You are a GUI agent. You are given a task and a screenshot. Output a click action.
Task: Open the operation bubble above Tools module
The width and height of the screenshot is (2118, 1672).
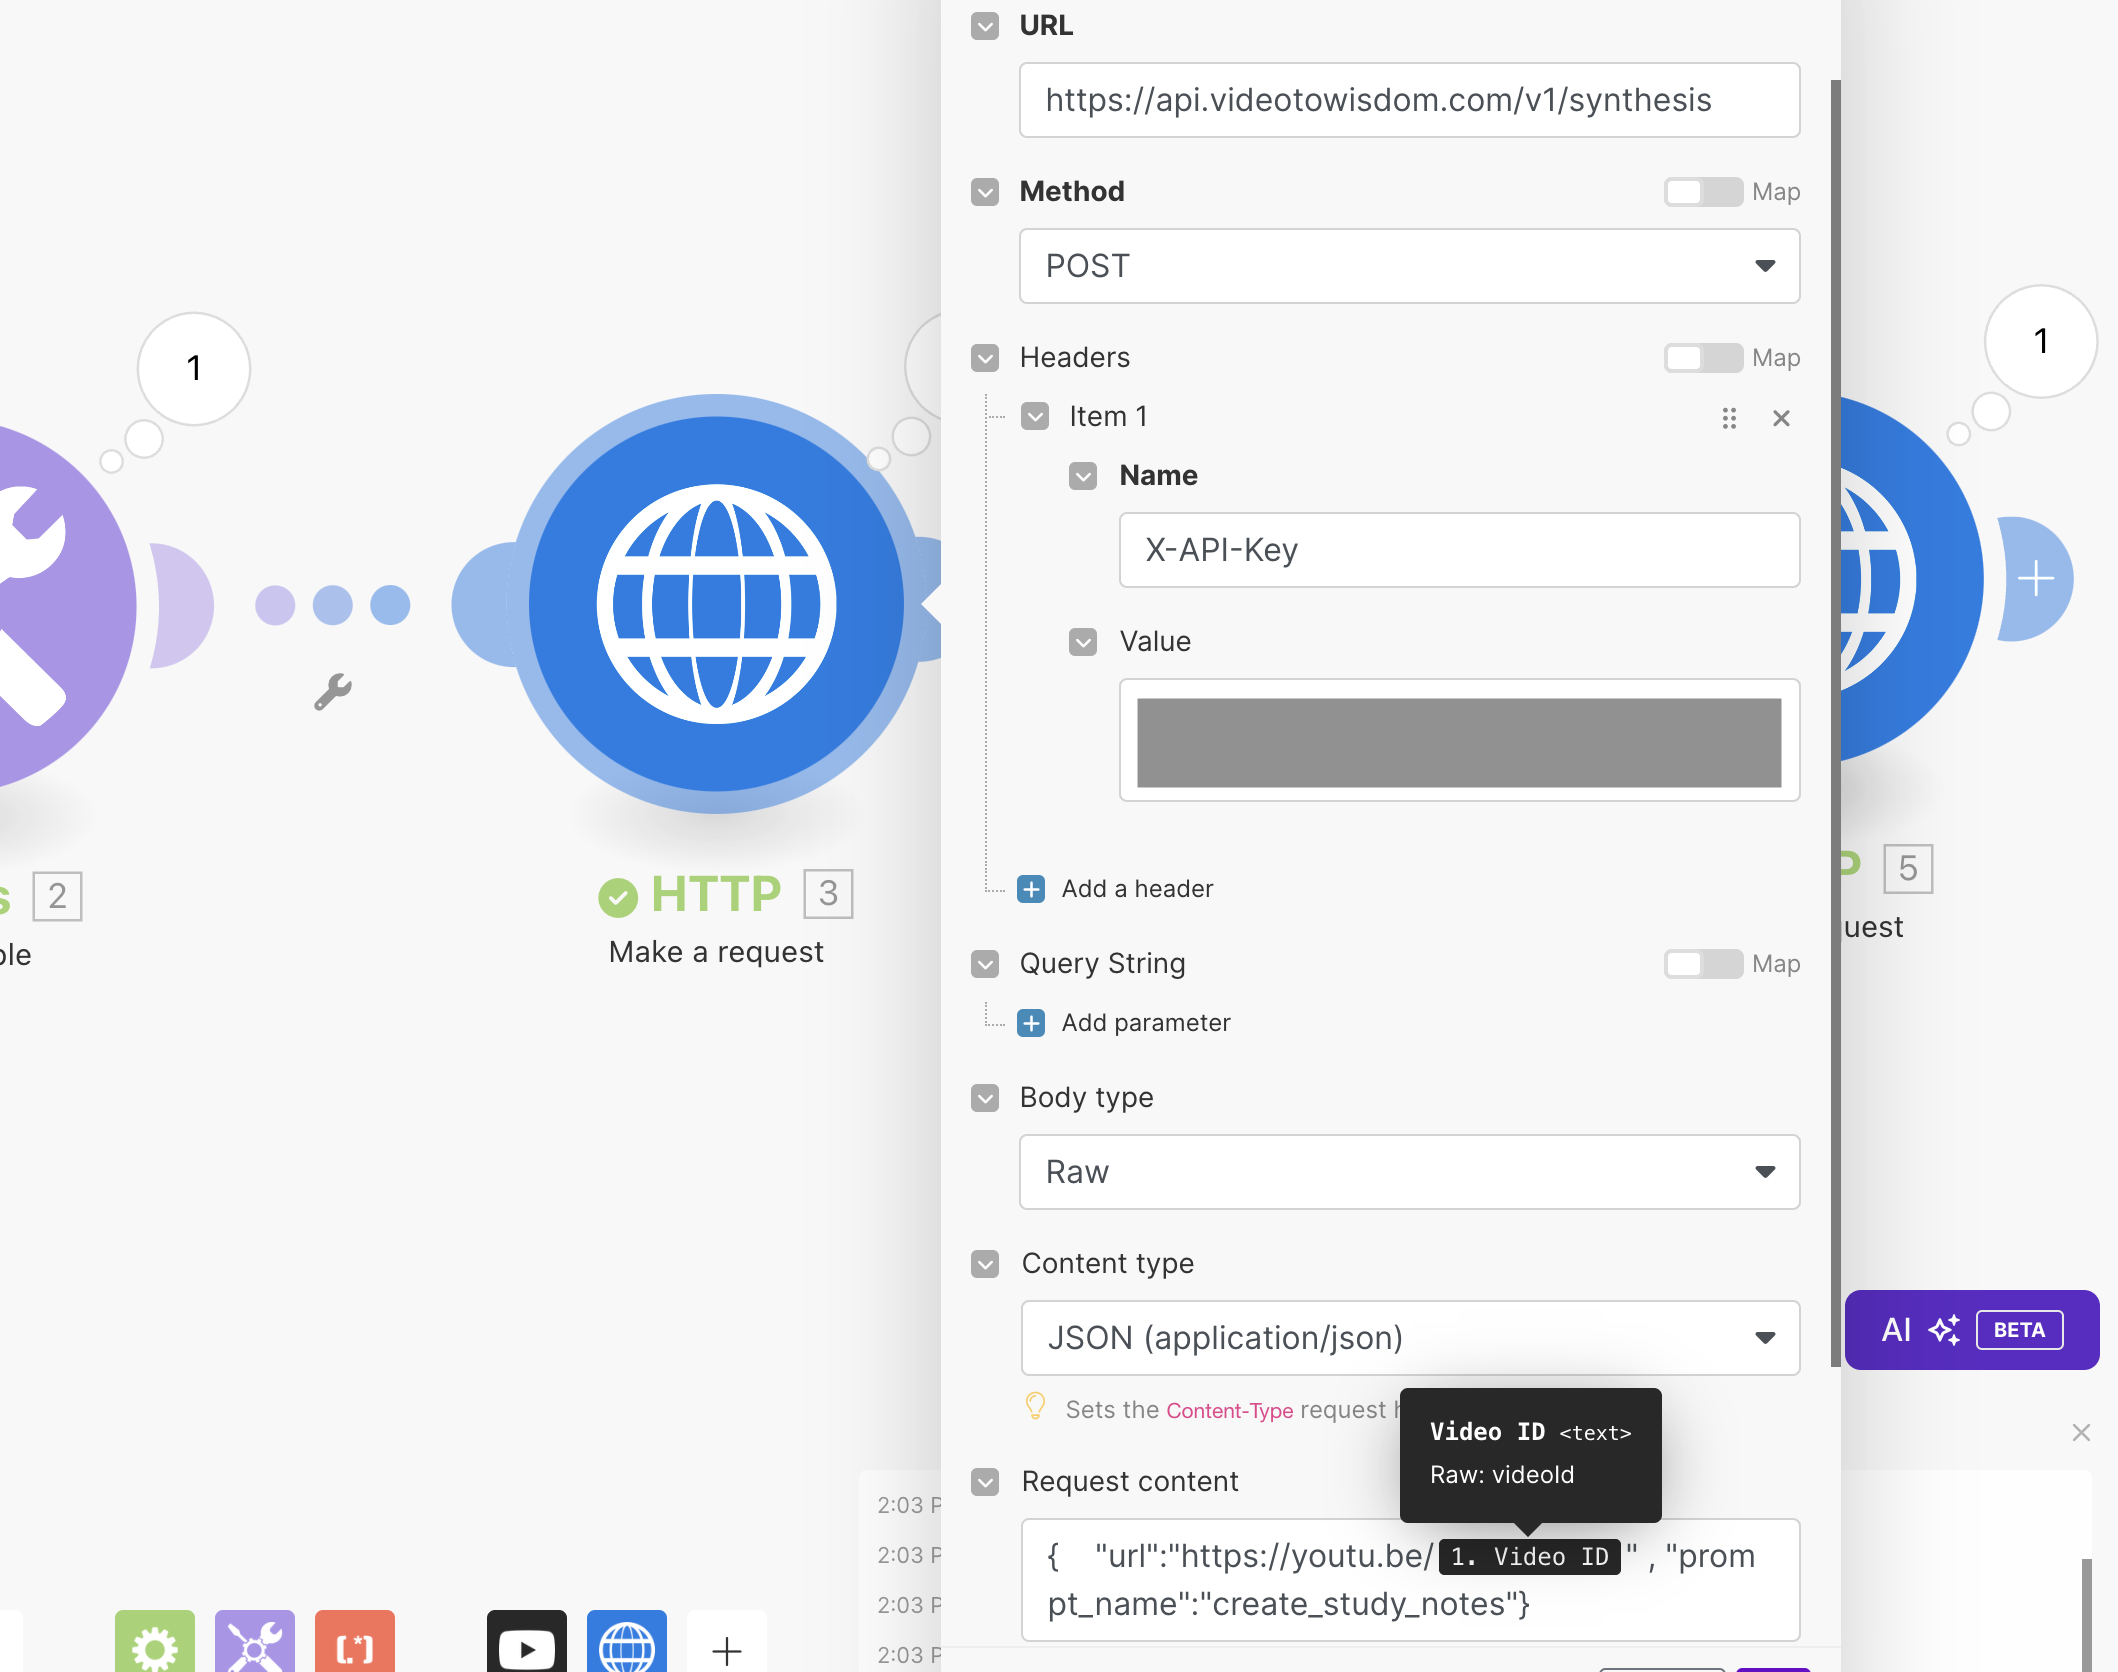[x=194, y=368]
